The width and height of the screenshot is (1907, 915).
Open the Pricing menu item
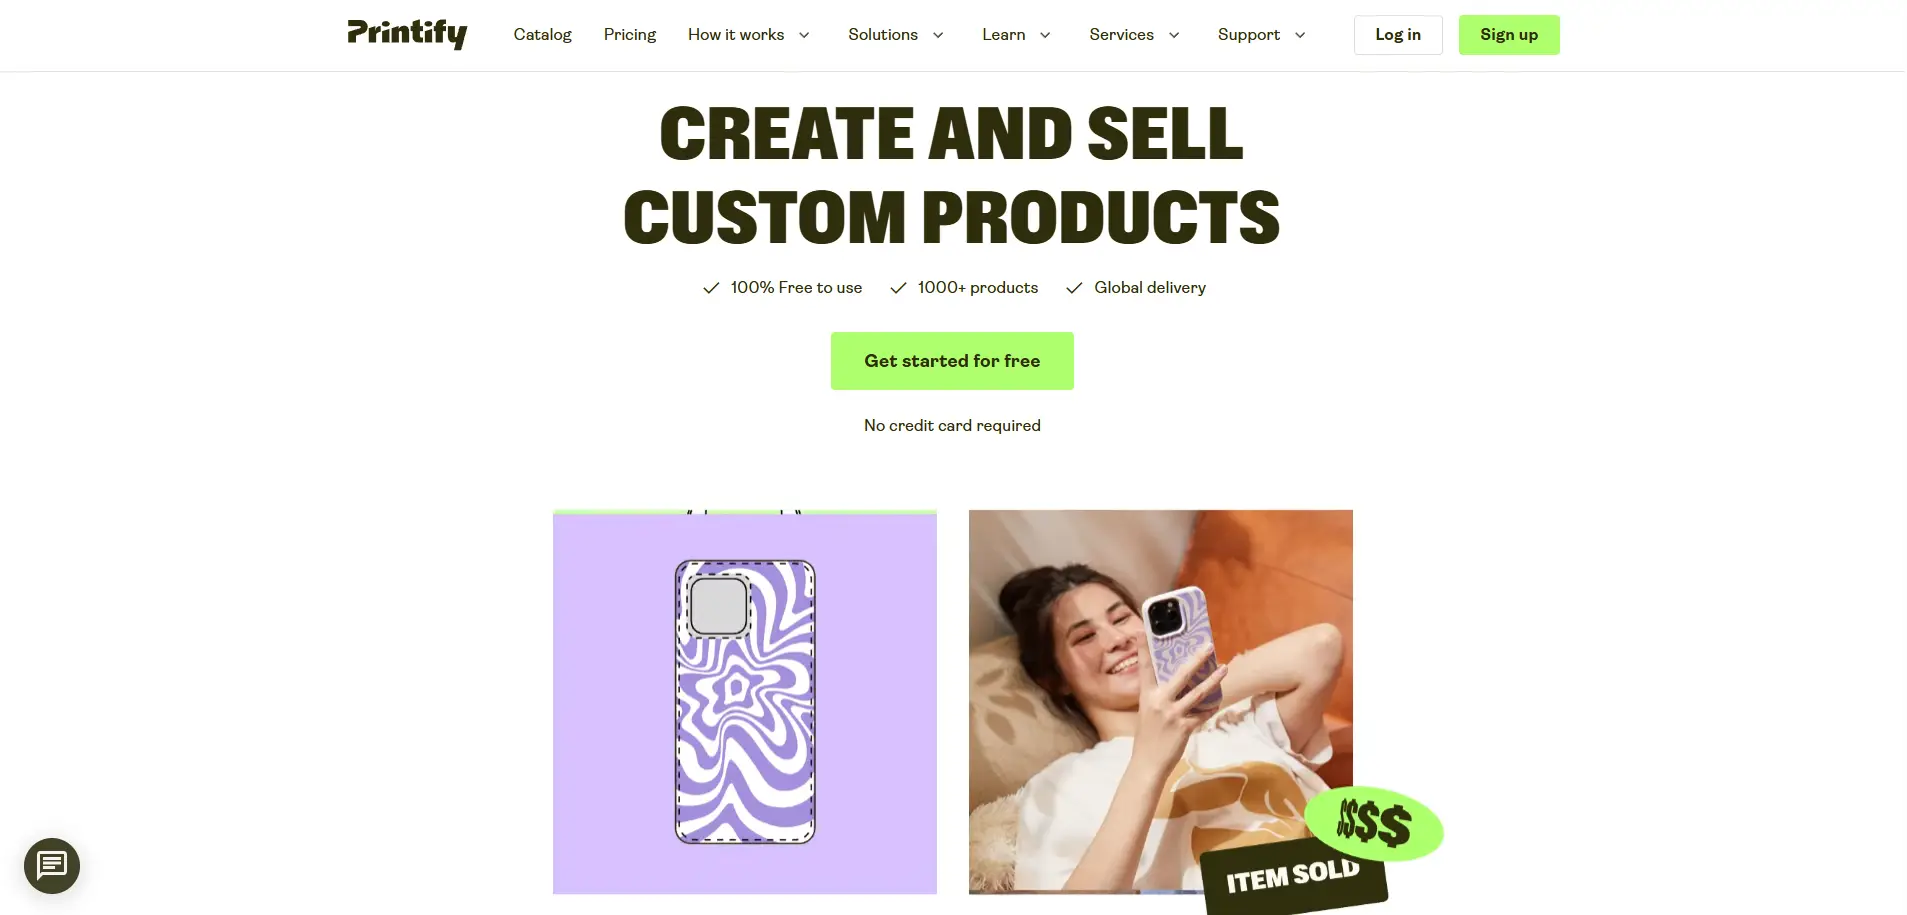coord(630,35)
